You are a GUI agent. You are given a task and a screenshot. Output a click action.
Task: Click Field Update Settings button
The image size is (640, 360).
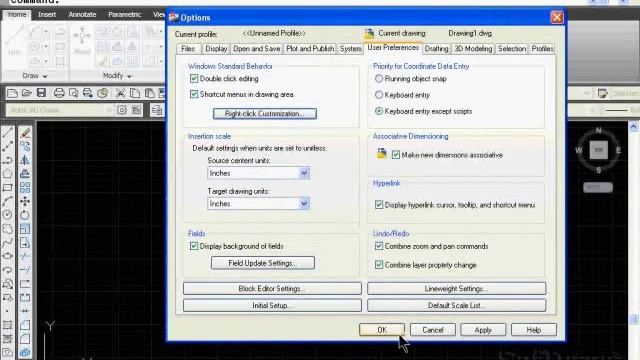tap(263, 263)
